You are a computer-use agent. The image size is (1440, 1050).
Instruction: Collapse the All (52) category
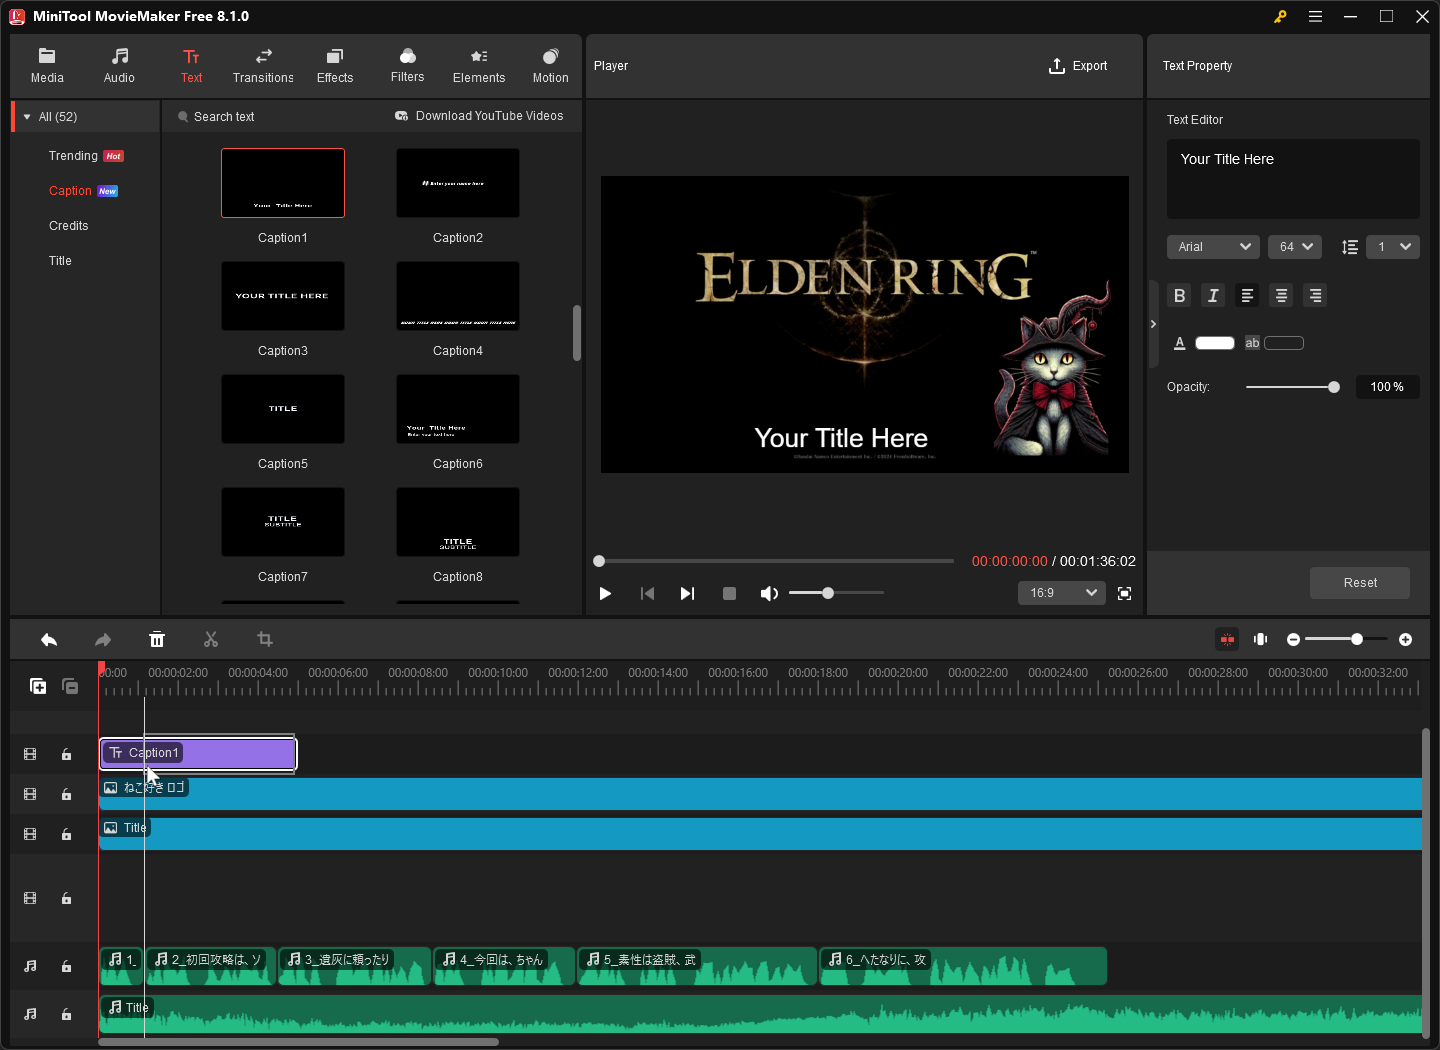27,117
